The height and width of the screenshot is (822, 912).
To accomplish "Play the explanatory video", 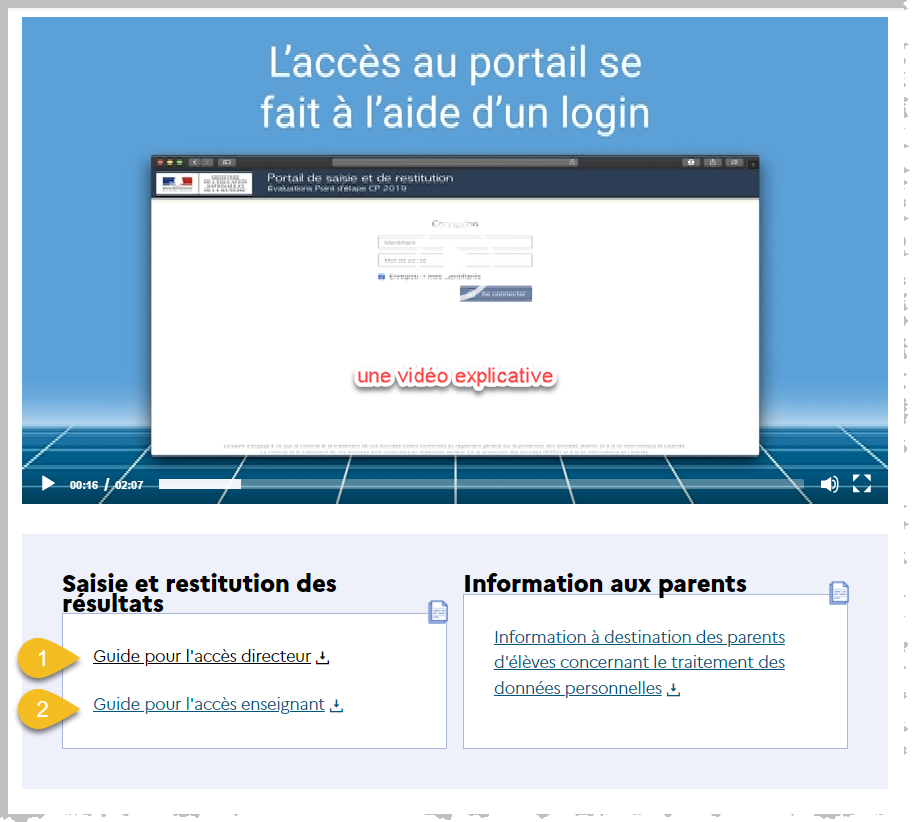I will 48,484.
